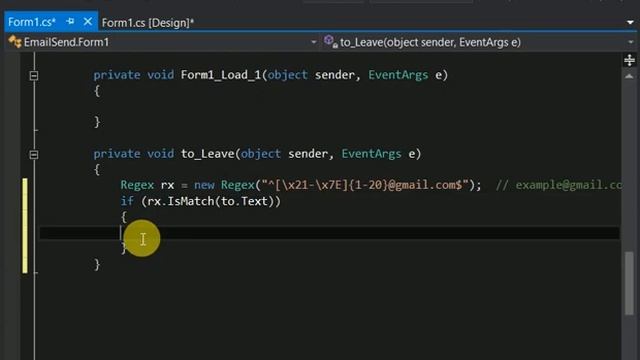The height and width of the screenshot is (360, 640).
Task: Click the vertical scrollbar thumb
Action: pos(629,283)
